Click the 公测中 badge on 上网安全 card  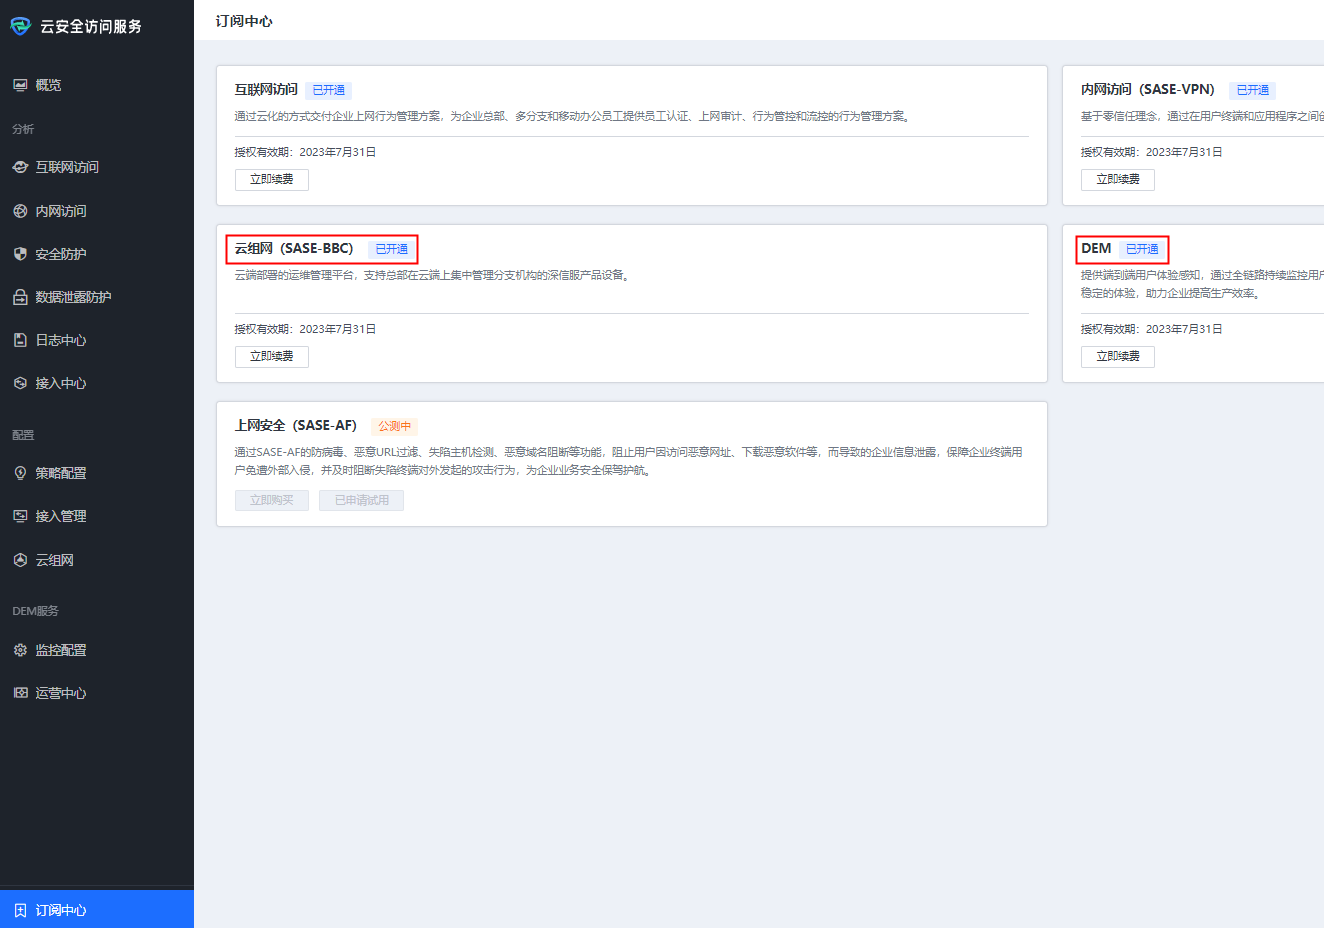pyautogui.click(x=394, y=424)
